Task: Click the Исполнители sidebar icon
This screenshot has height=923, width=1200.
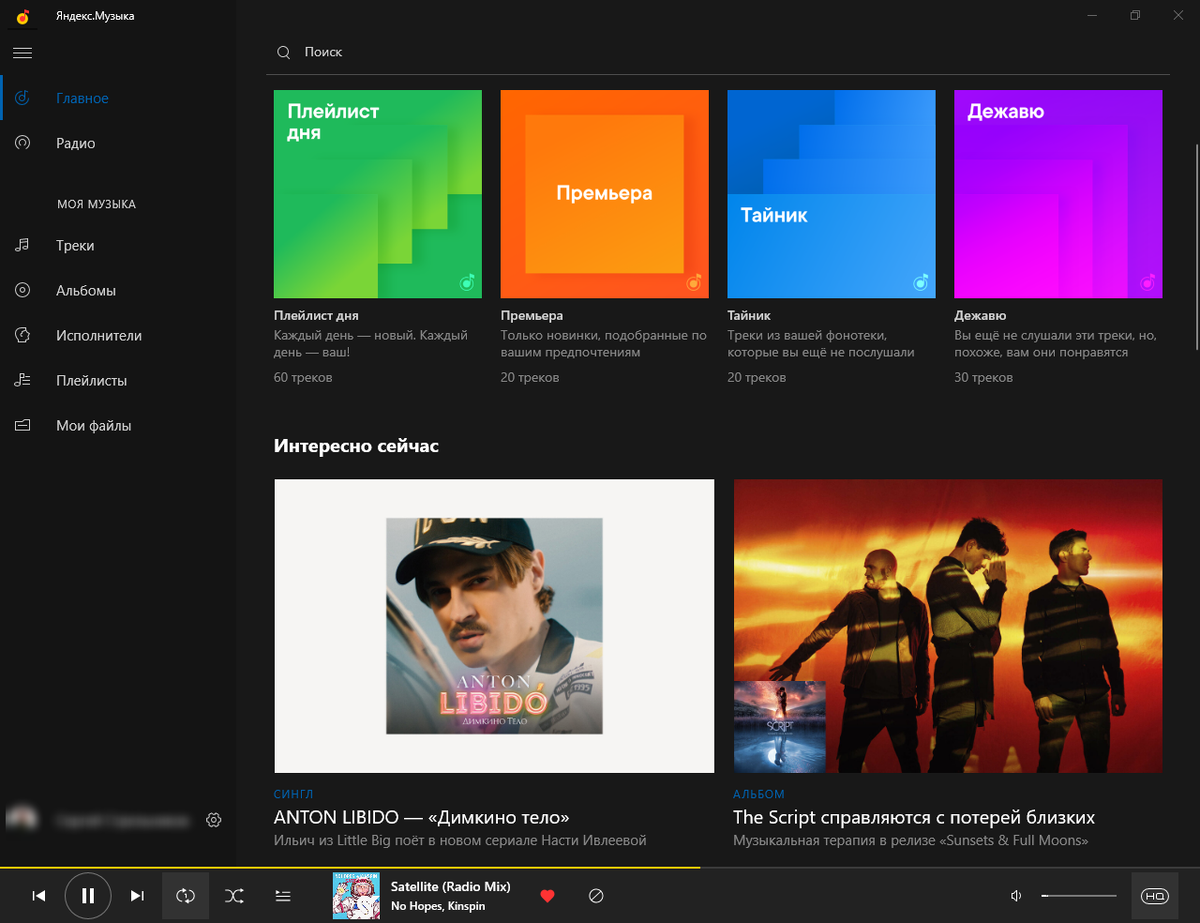Action: pyautogui.click(x=22, y=335)
